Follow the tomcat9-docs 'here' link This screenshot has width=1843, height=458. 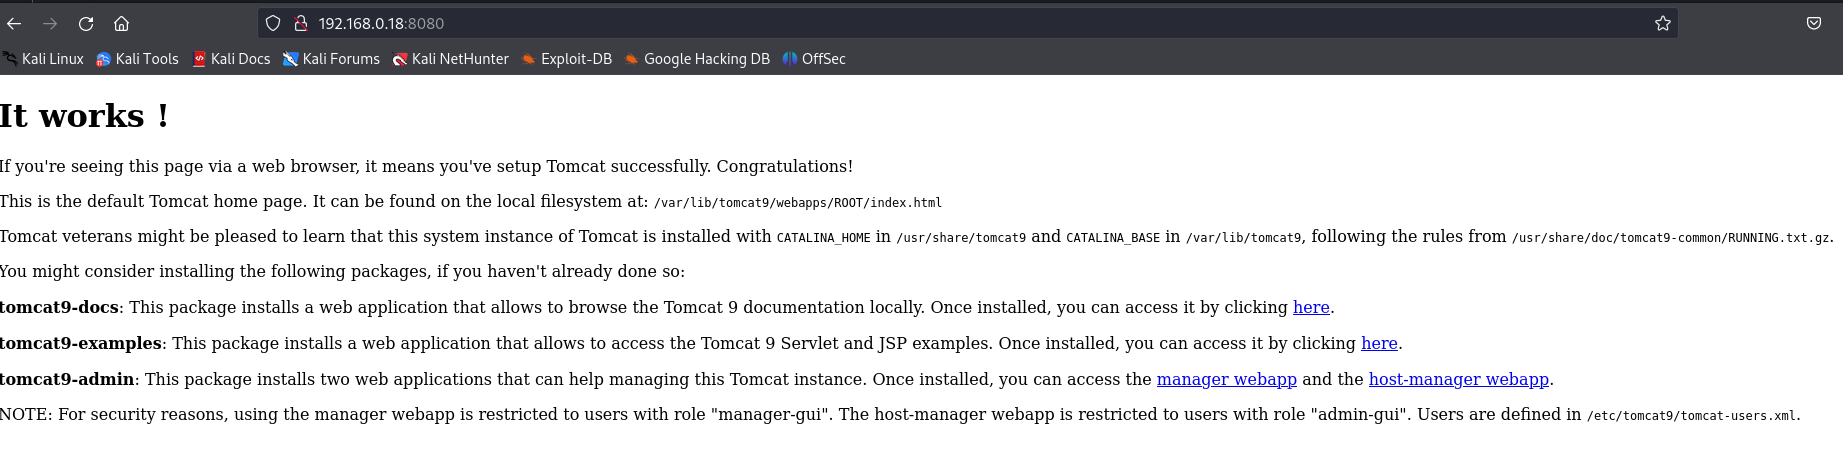[1311, 307]
